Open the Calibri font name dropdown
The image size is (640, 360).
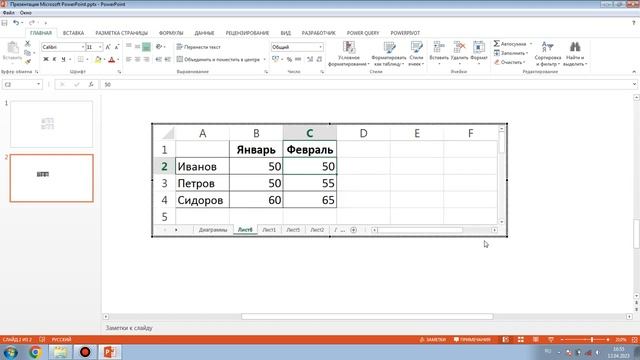point(82,47)
